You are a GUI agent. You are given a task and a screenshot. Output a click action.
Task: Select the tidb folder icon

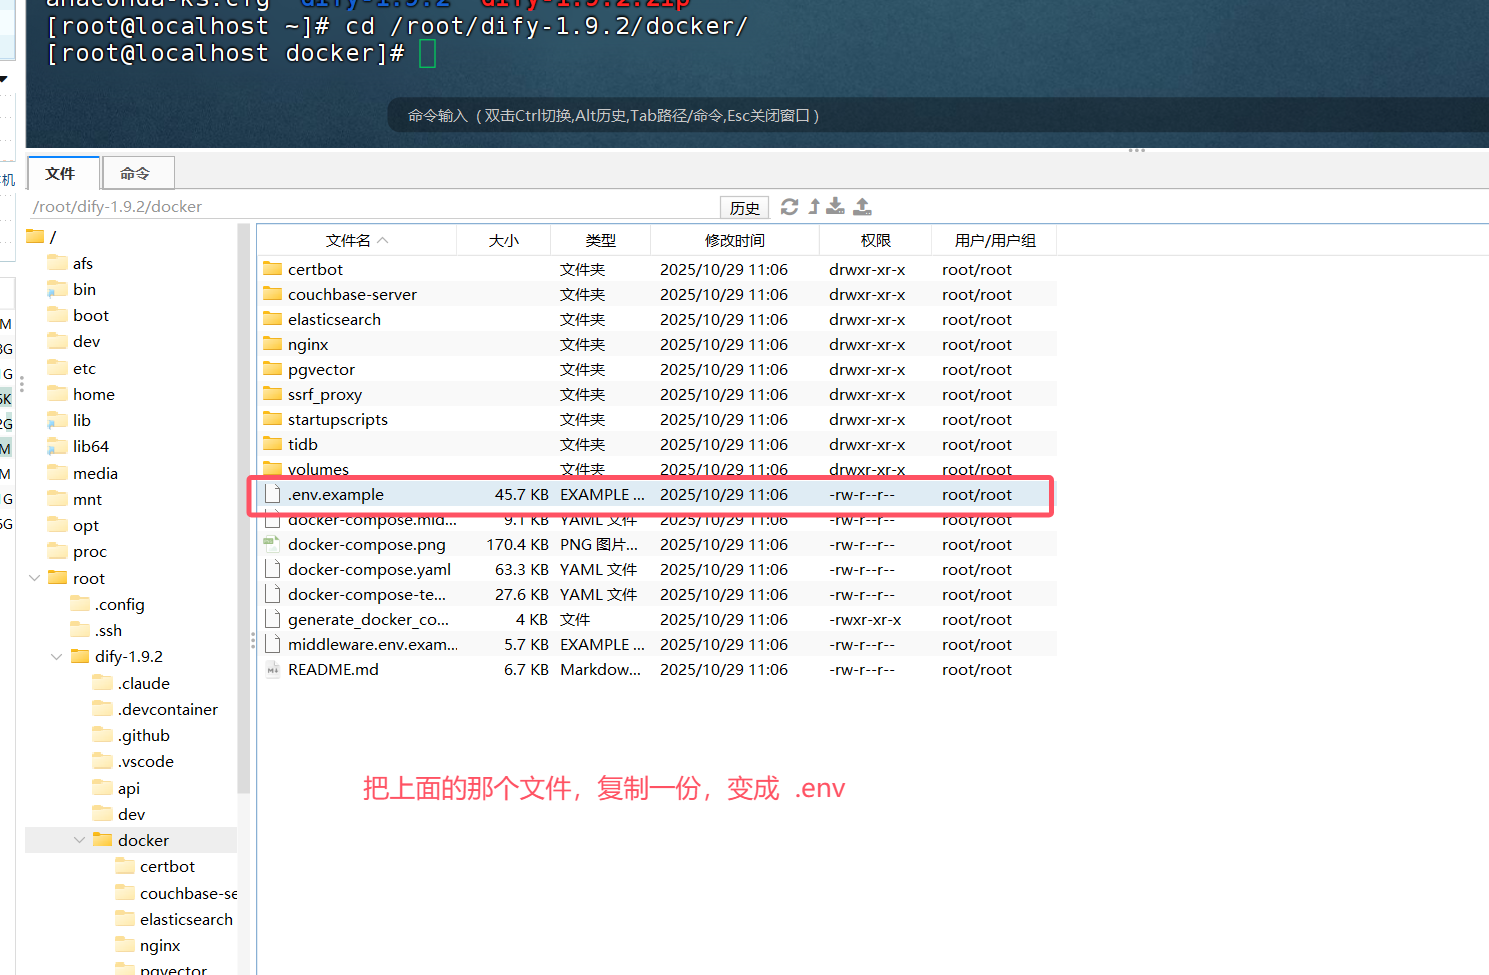pyautogui.click(x=273, y=444)
